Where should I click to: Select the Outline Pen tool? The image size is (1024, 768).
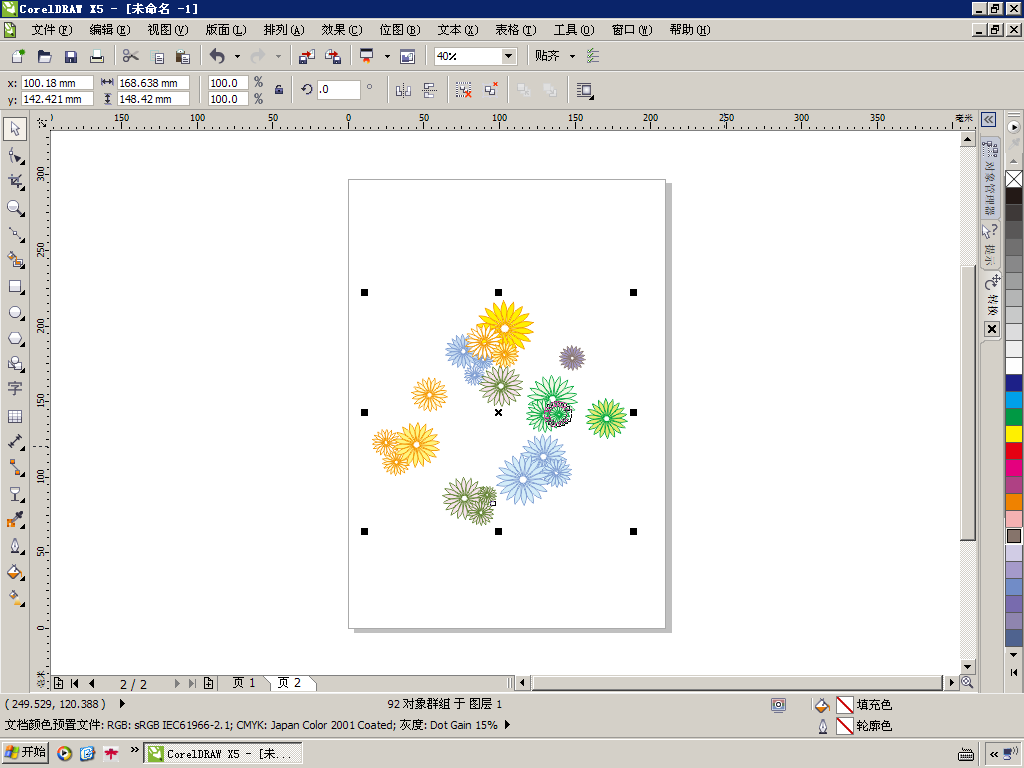point(15,546)
